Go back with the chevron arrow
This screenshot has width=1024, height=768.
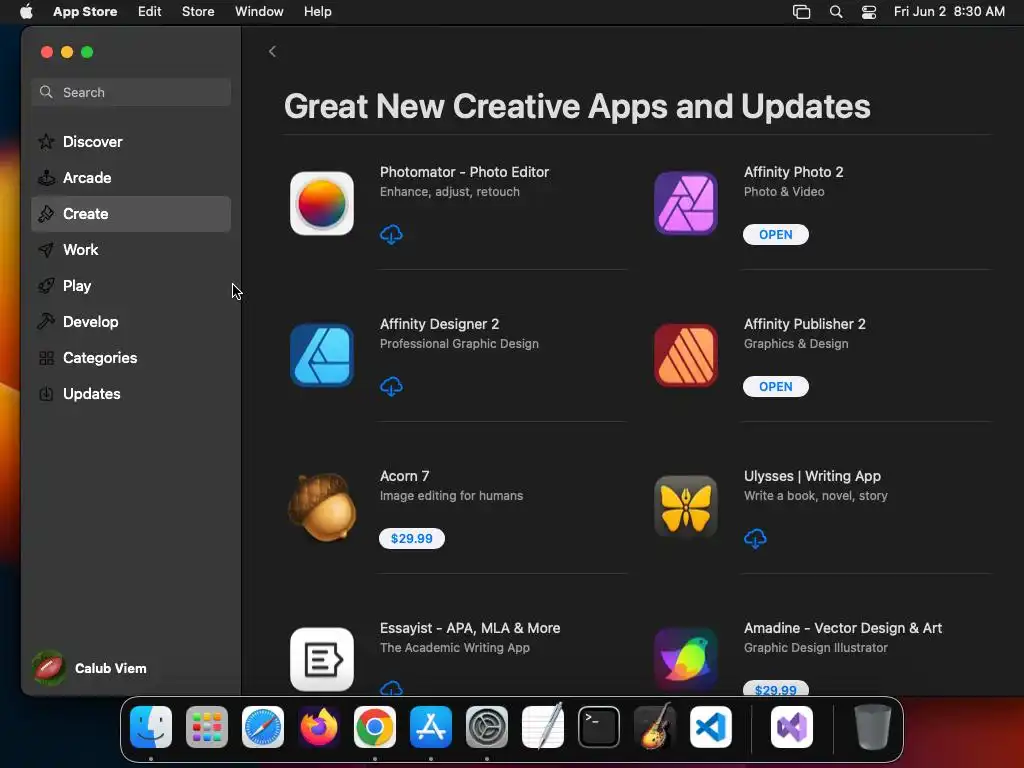click(272, 52)
